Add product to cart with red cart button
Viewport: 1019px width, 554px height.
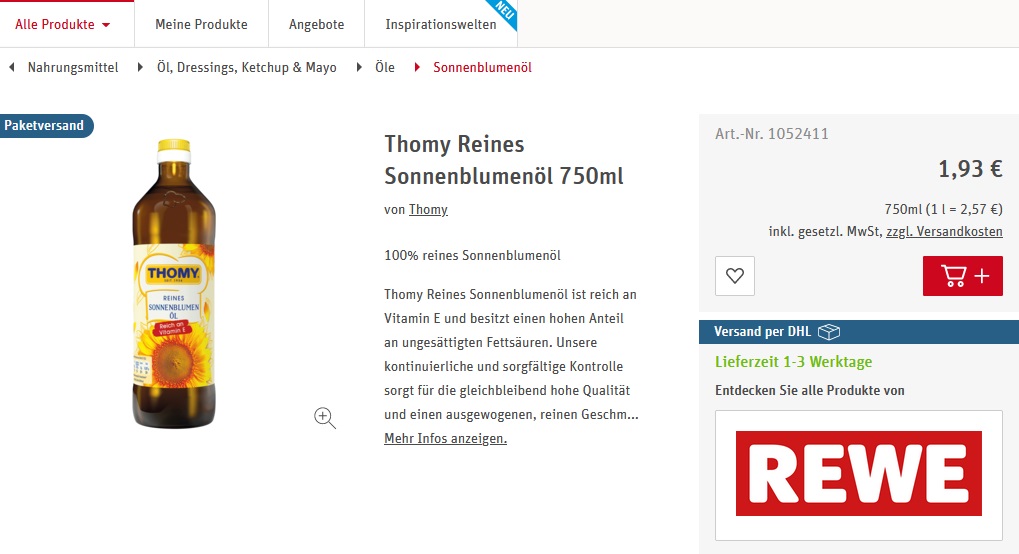pos(962,276)
